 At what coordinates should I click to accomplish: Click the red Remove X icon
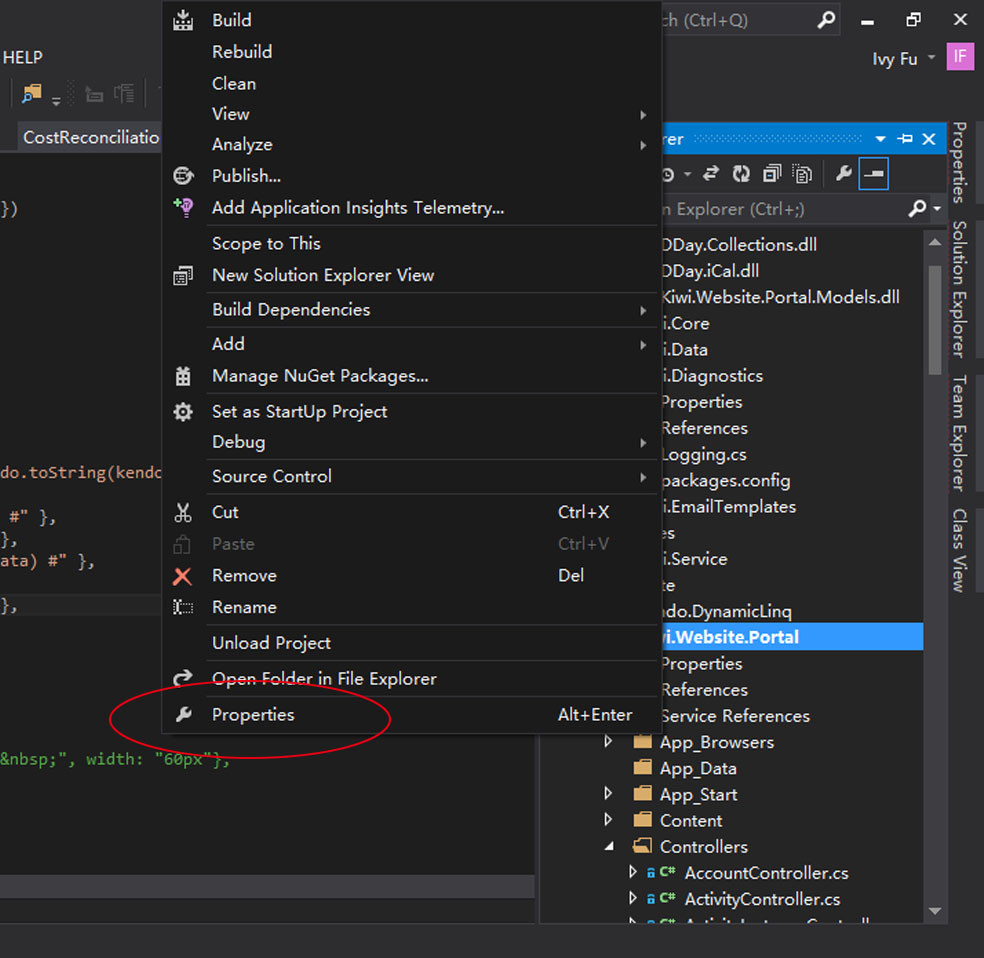click(183, 576)
